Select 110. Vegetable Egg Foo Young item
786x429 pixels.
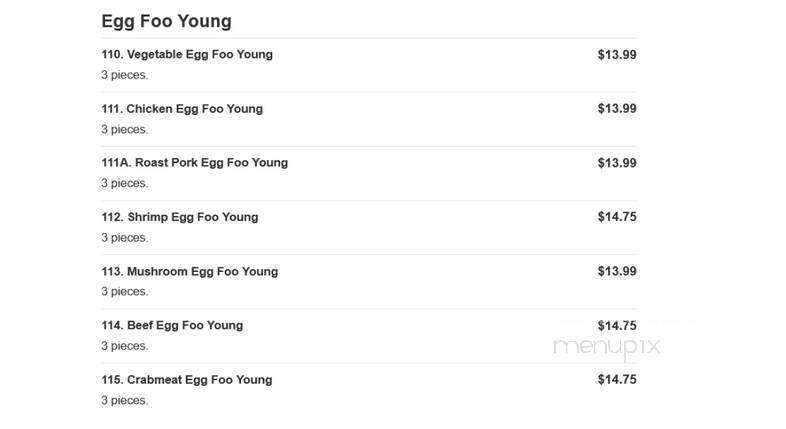(x=187, y=55)
